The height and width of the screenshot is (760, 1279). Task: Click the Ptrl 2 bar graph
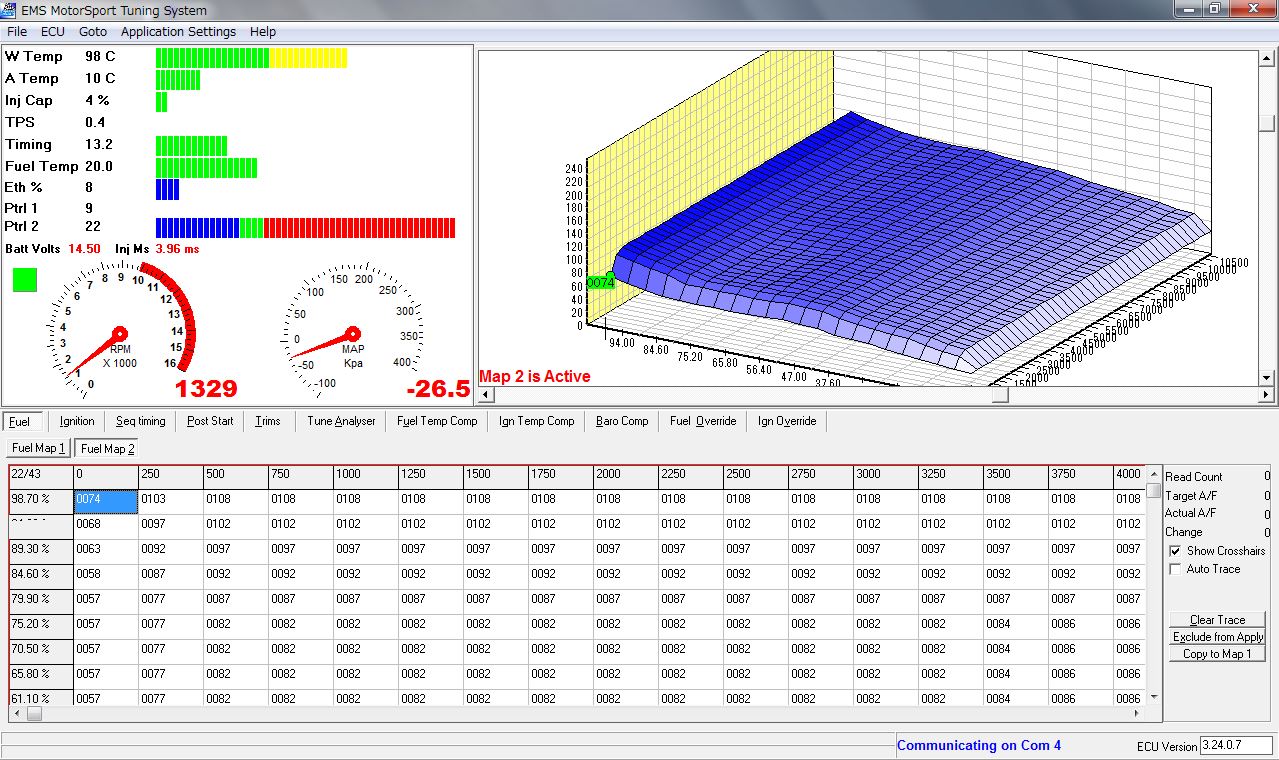coord(305,228)
